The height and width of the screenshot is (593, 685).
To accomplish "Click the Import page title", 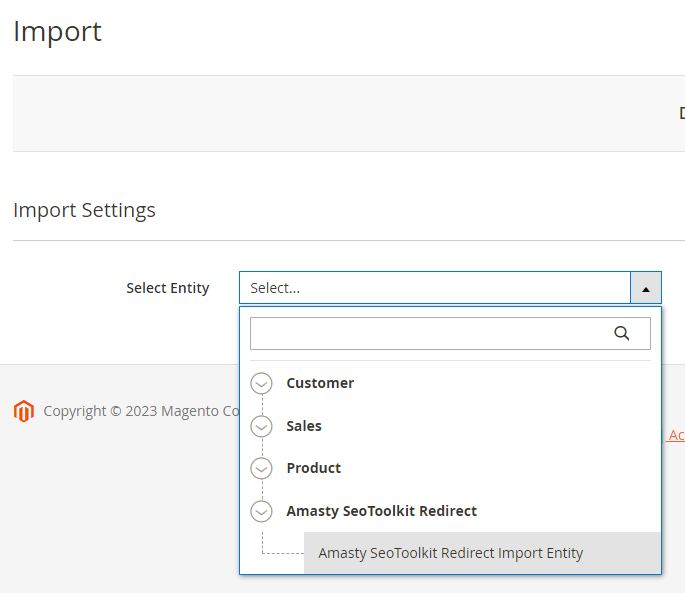I will [x=57, y=31].
